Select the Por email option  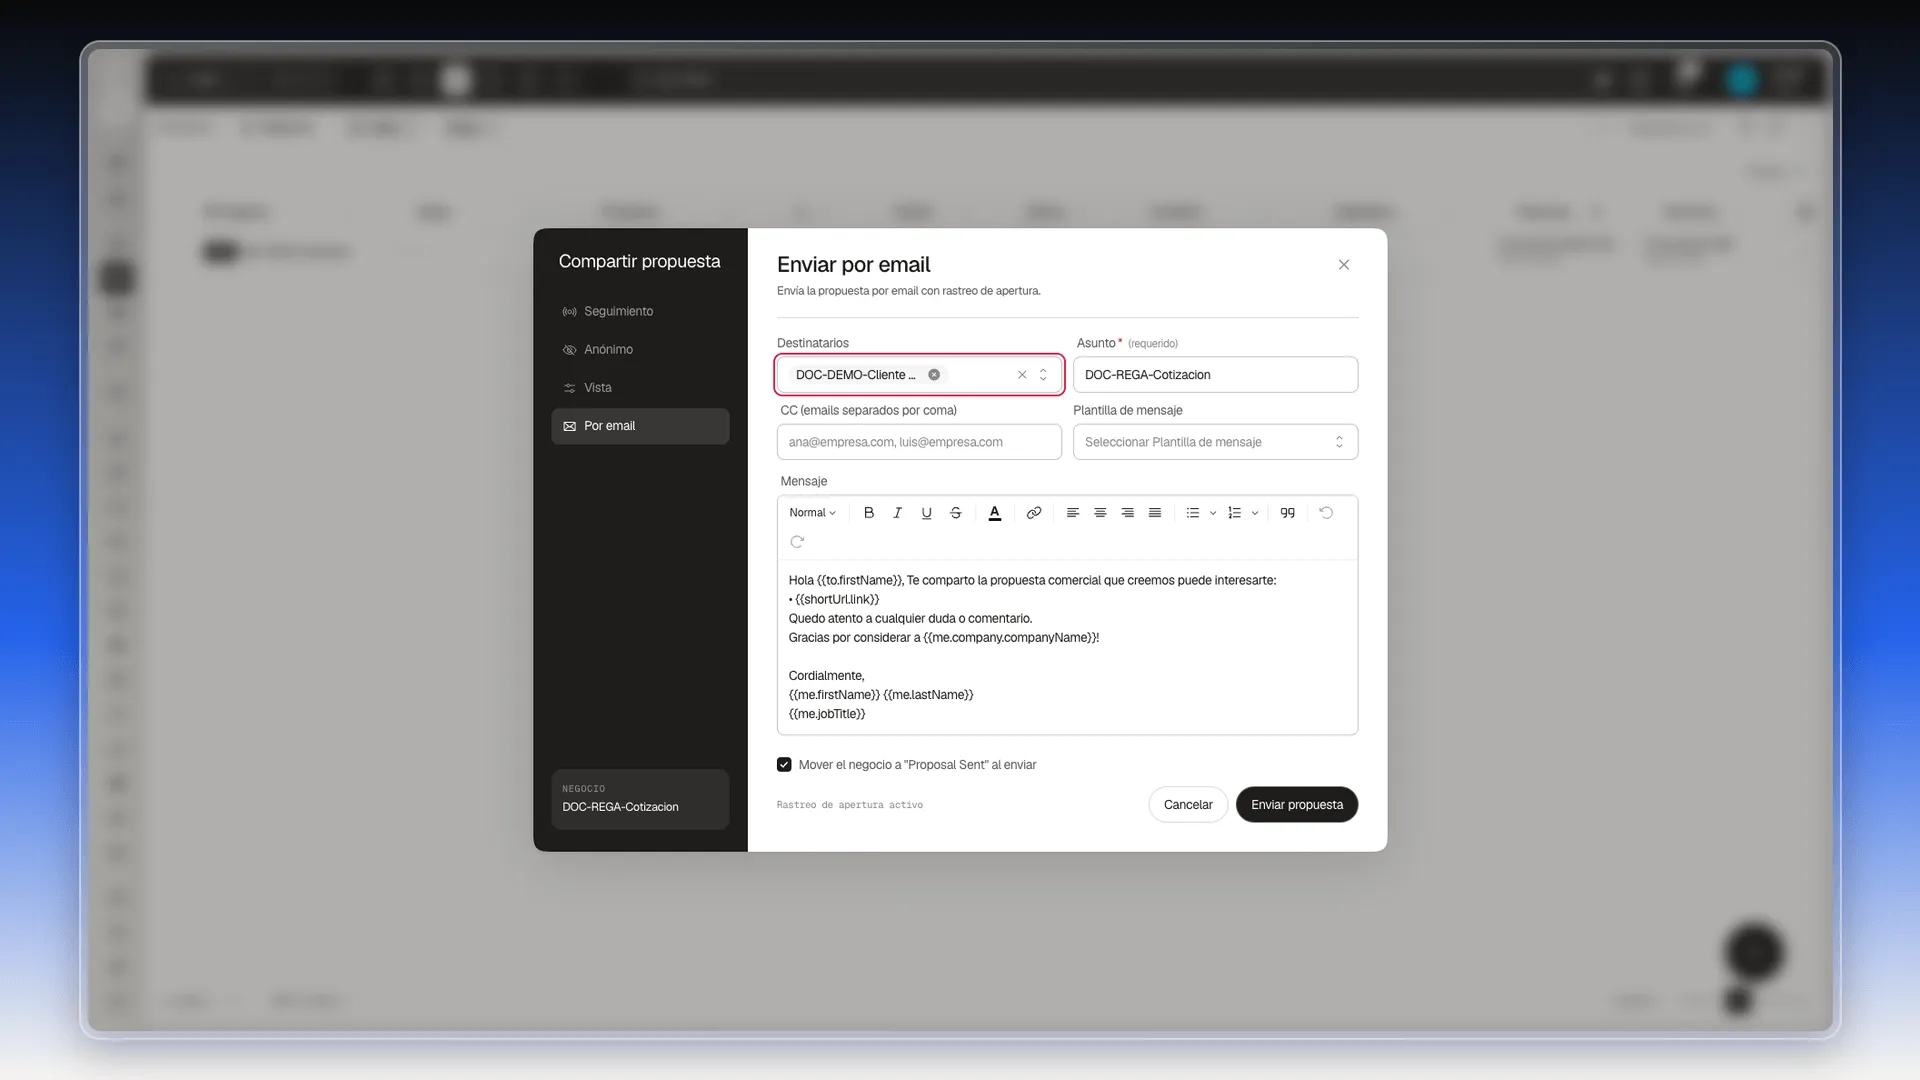(640, 426)
